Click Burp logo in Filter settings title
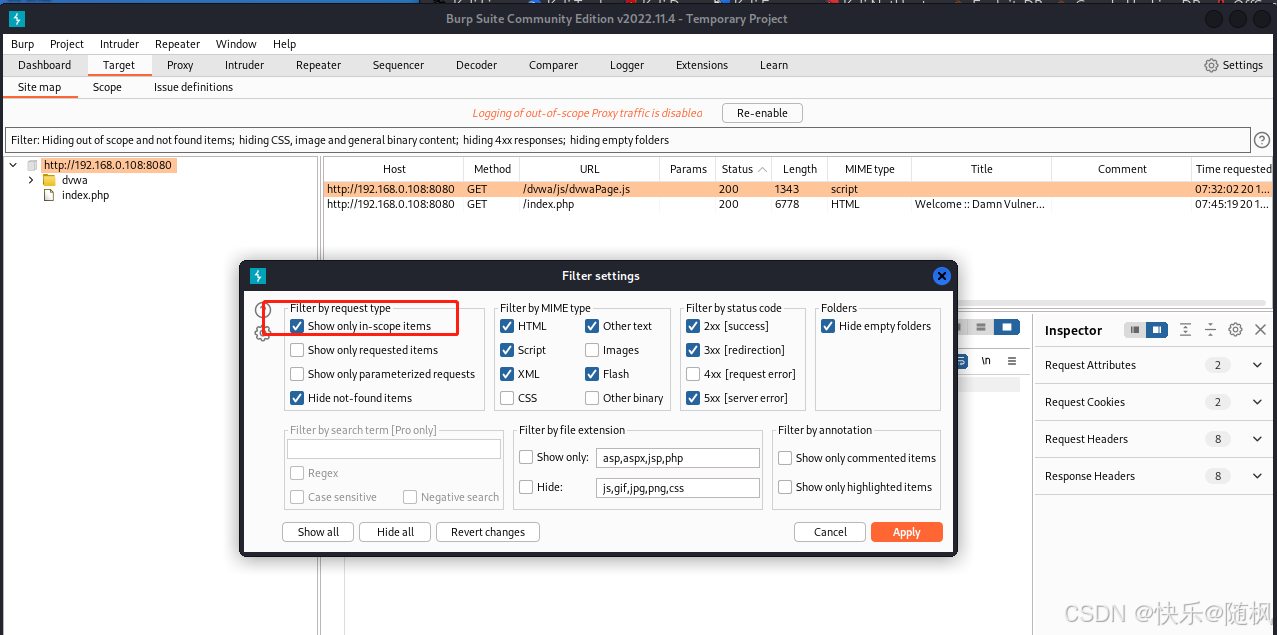The width and height of the screenshot is (1277, 635). [x=257, y=276]
